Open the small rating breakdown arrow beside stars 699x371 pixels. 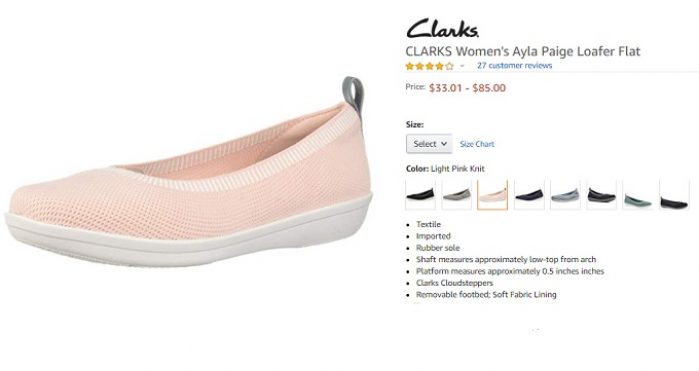tap(462, 66)
